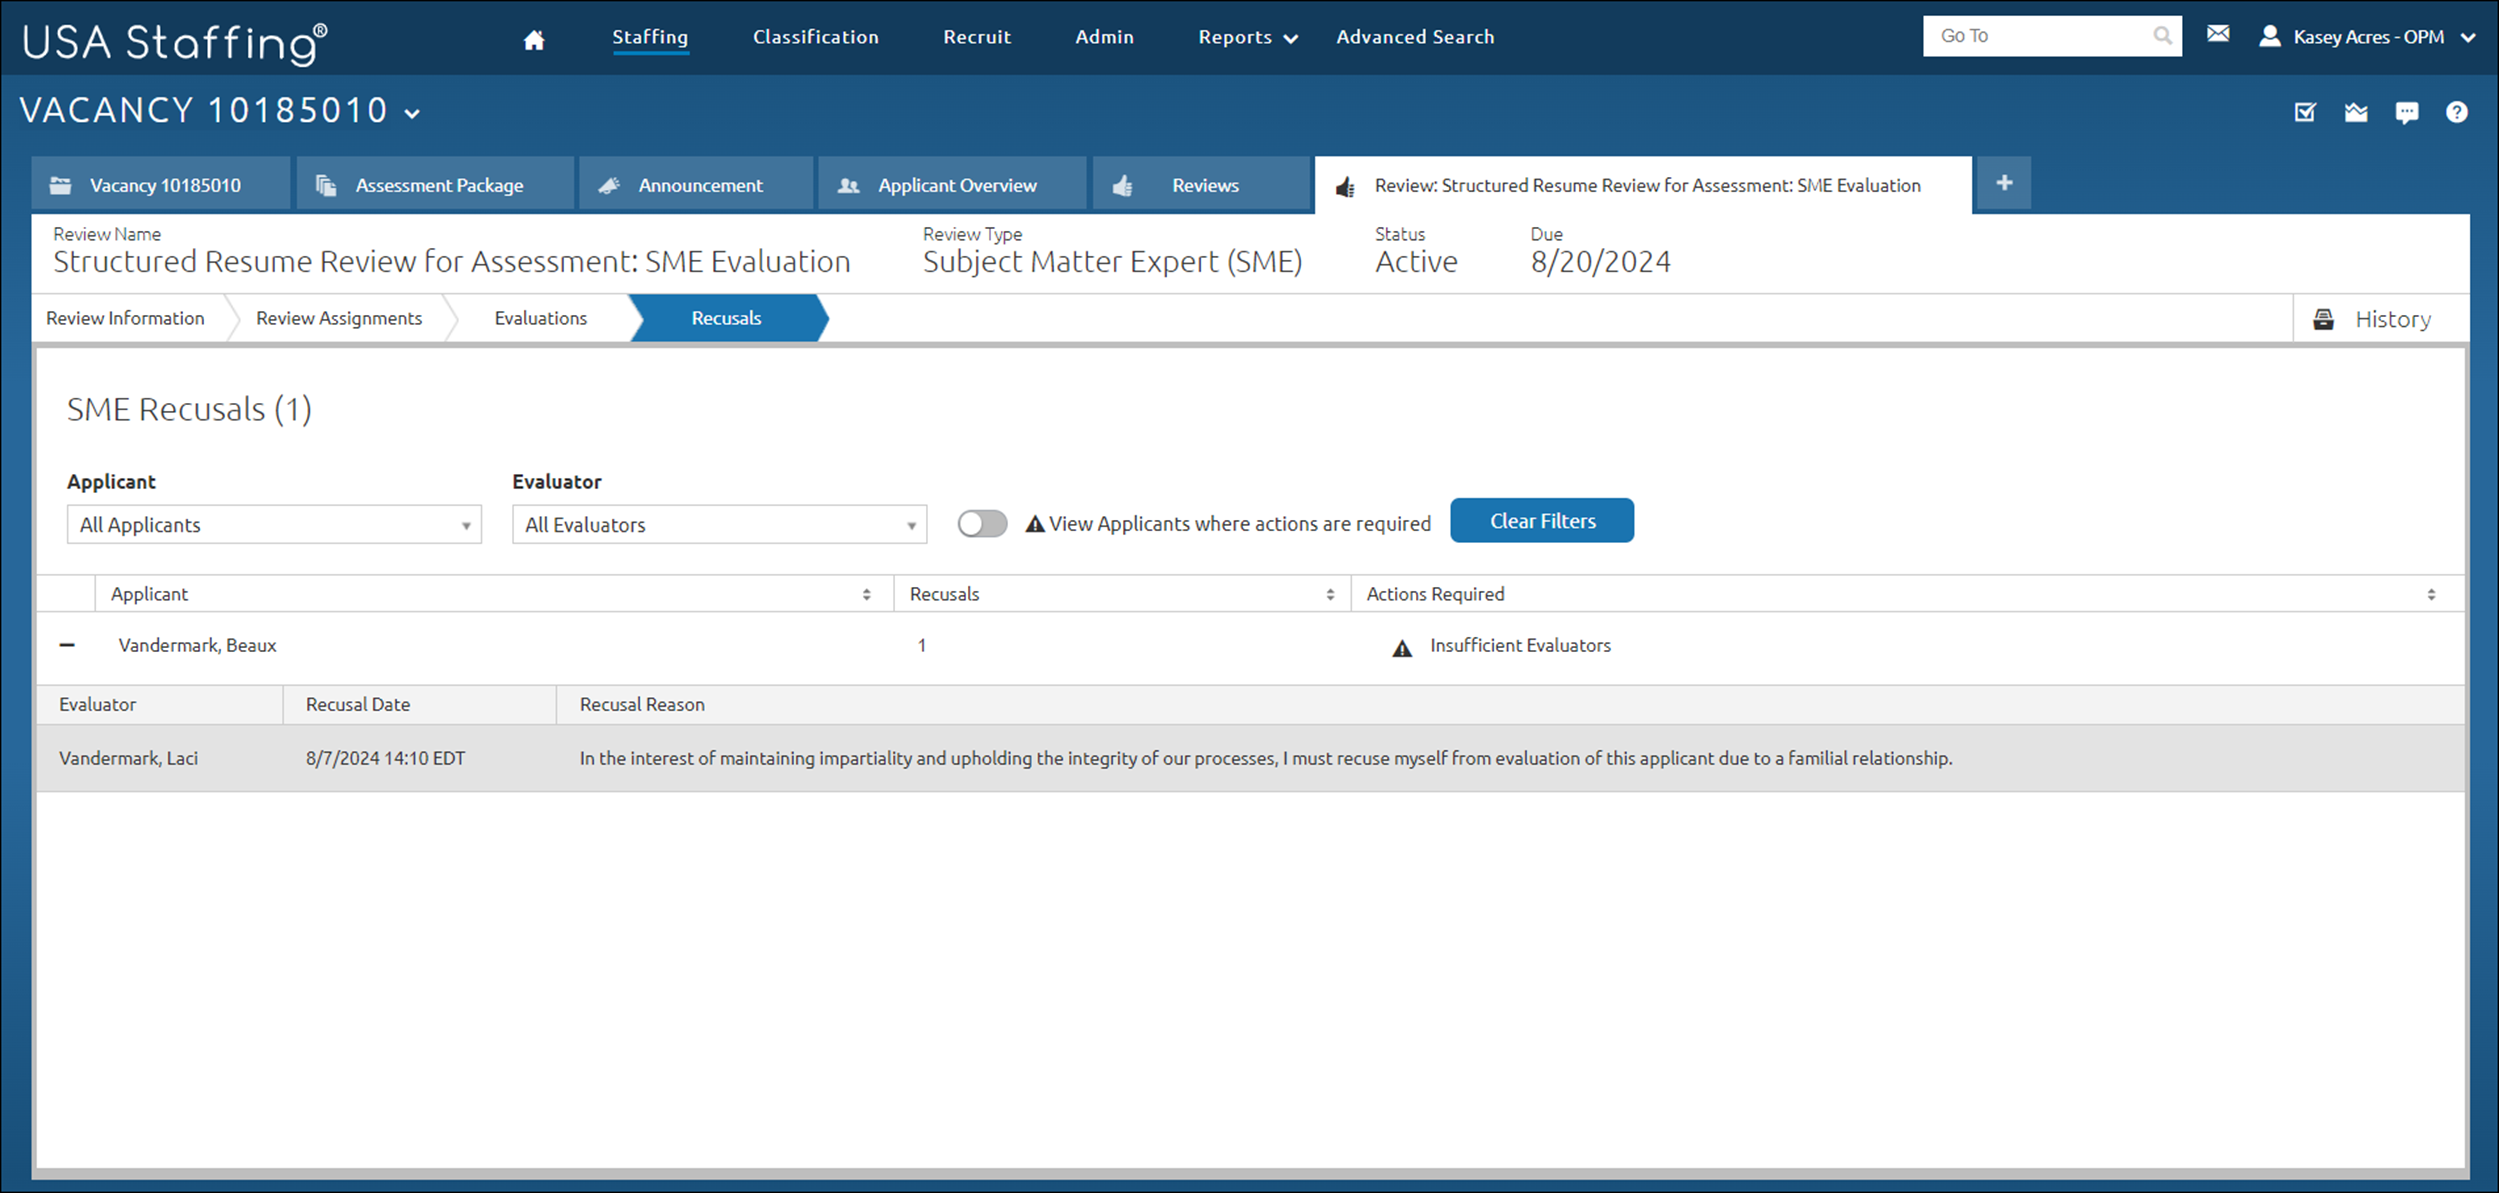Enable View Applicants where actions are required toggle
Image resolution: width=2499 pixels, height=1193 pixels.
tap(981, 523)
